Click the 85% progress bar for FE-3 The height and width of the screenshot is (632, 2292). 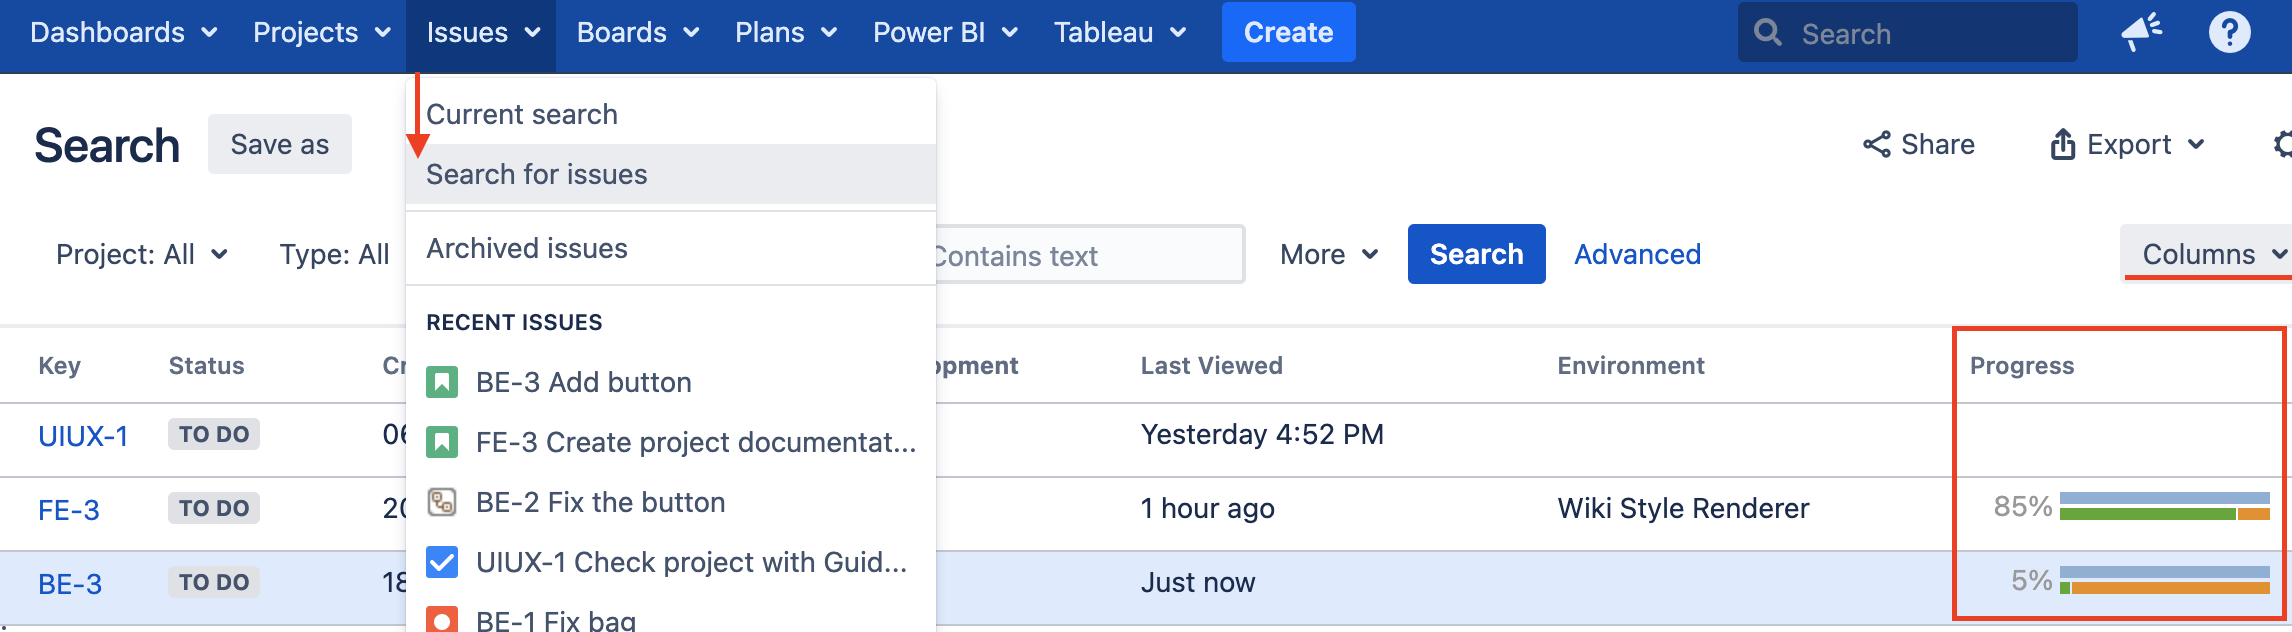tap(2164, 507)
